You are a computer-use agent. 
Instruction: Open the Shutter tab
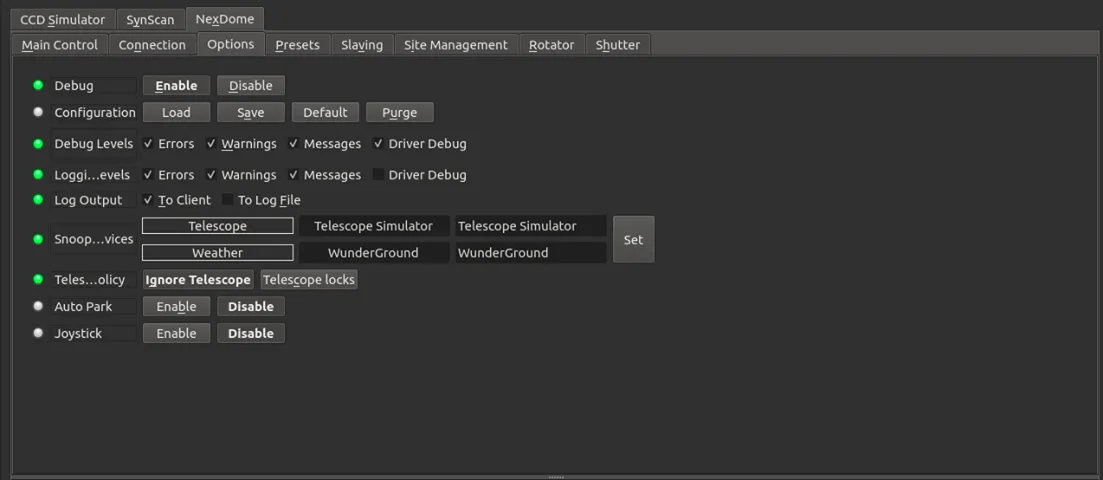[618, 44]
